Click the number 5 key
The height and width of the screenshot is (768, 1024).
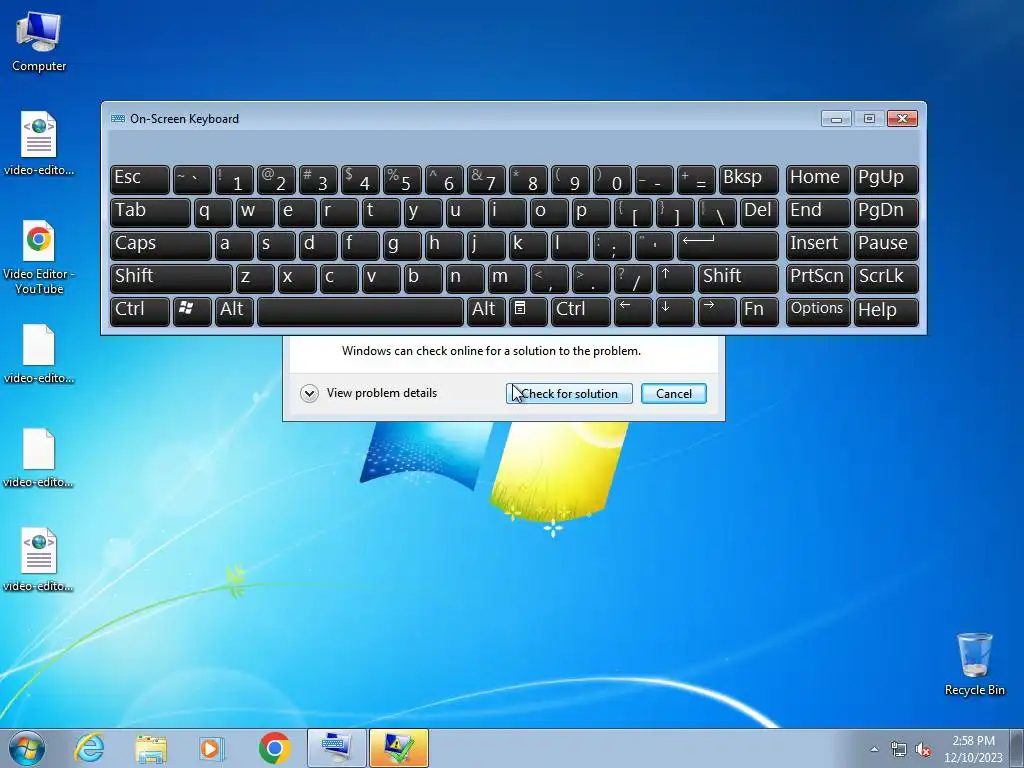tap(402, 179)
